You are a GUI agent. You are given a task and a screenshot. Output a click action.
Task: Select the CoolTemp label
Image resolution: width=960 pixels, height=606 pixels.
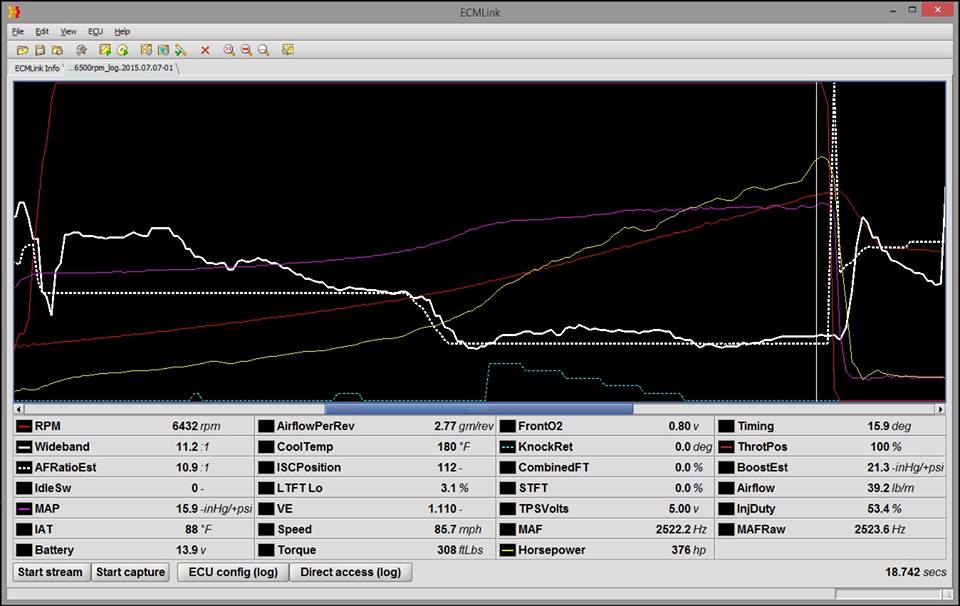[304, 447]
